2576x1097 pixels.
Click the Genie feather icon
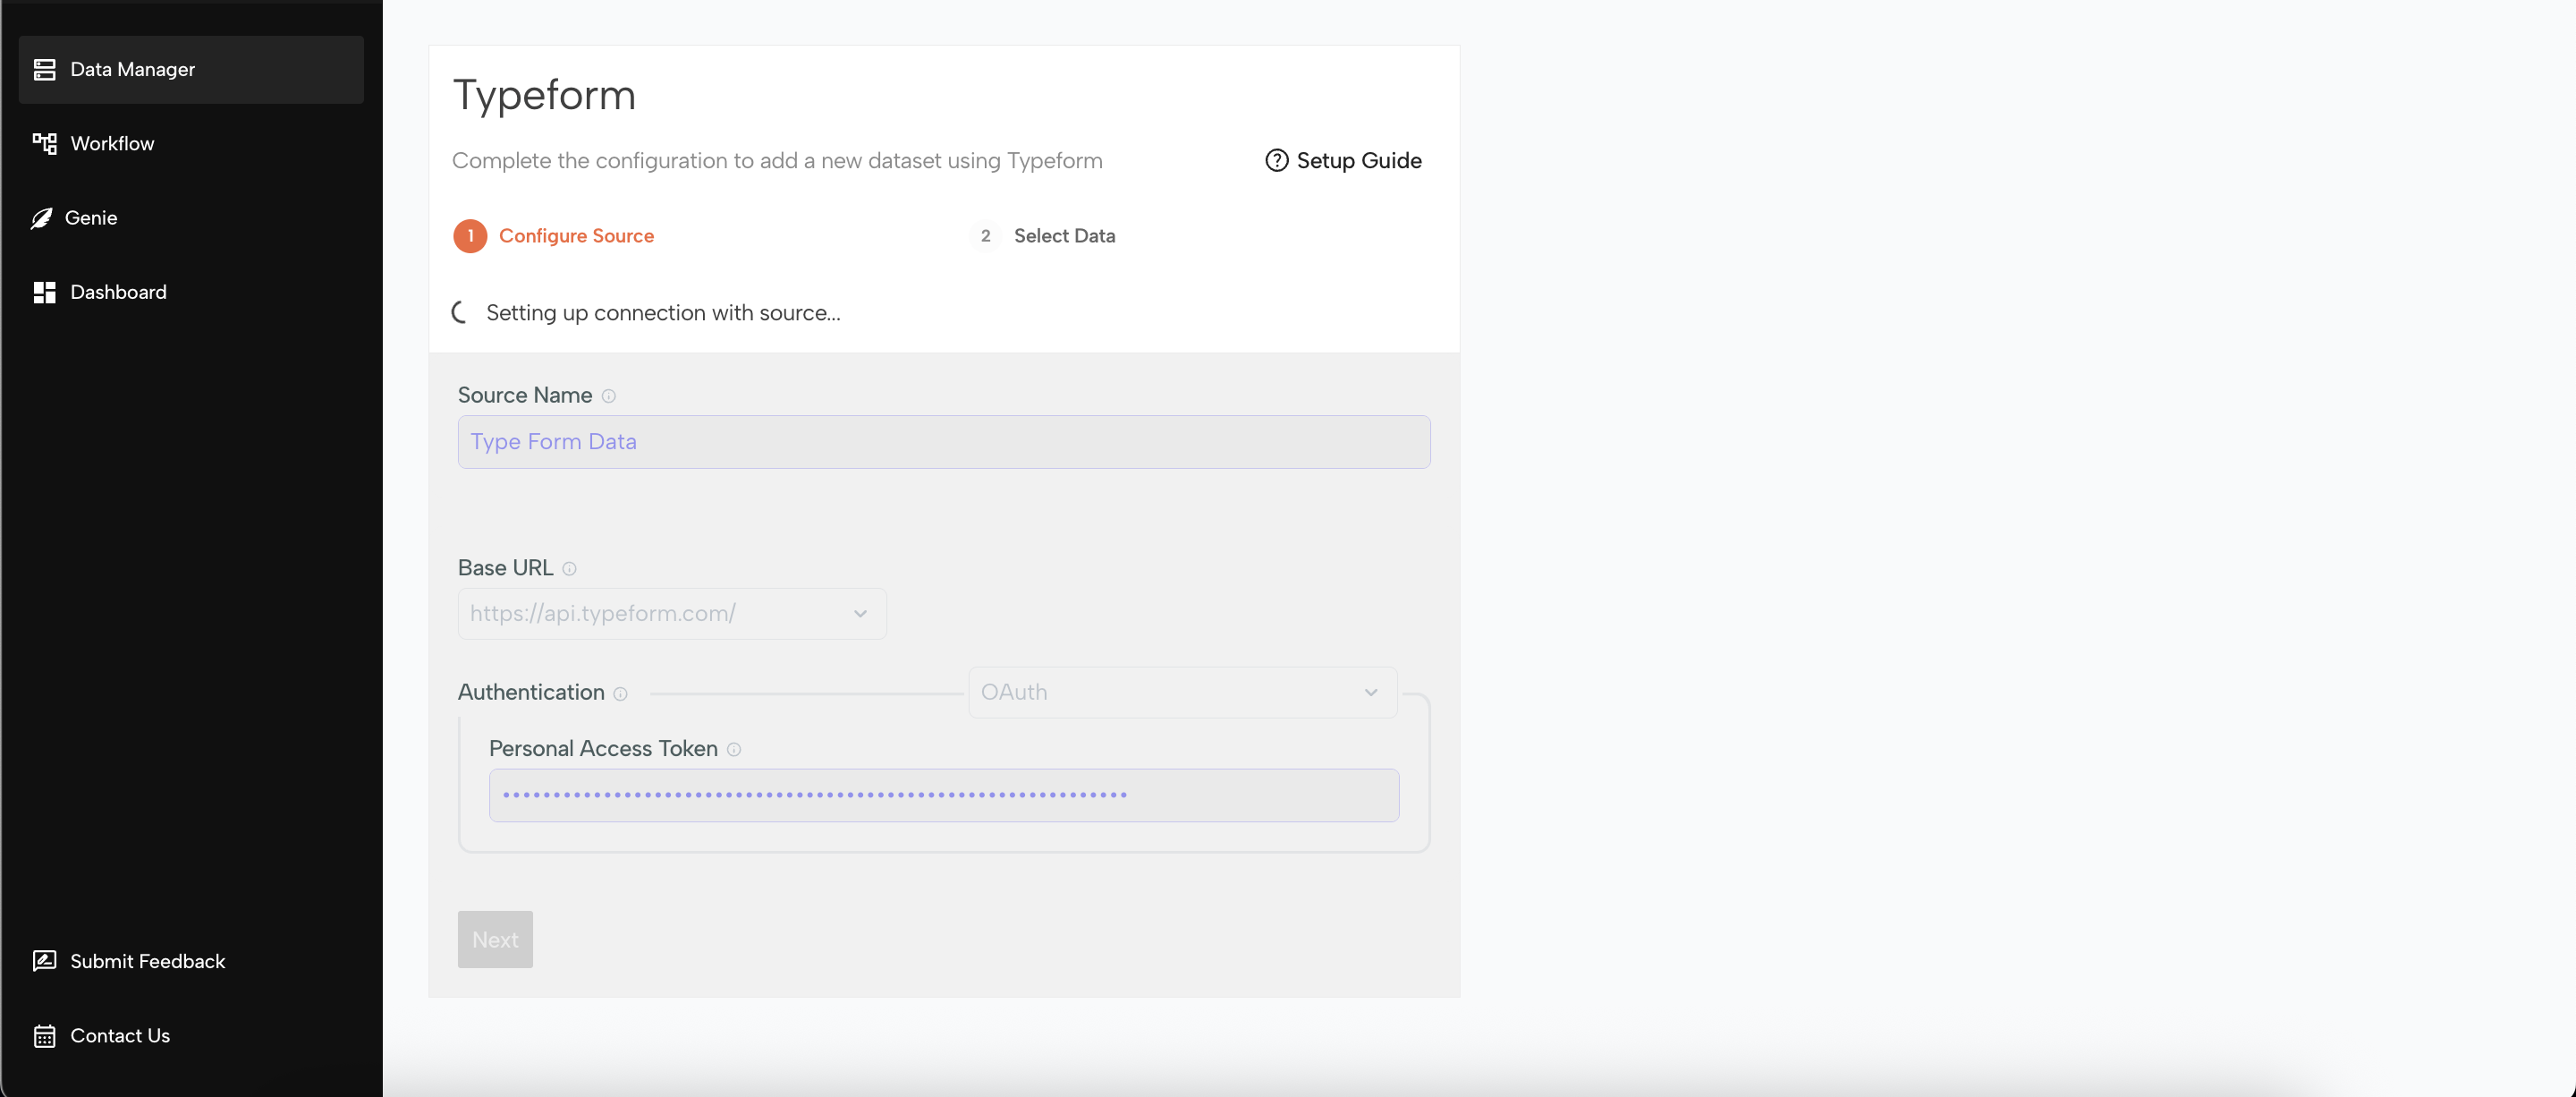[x=41, y=218]
